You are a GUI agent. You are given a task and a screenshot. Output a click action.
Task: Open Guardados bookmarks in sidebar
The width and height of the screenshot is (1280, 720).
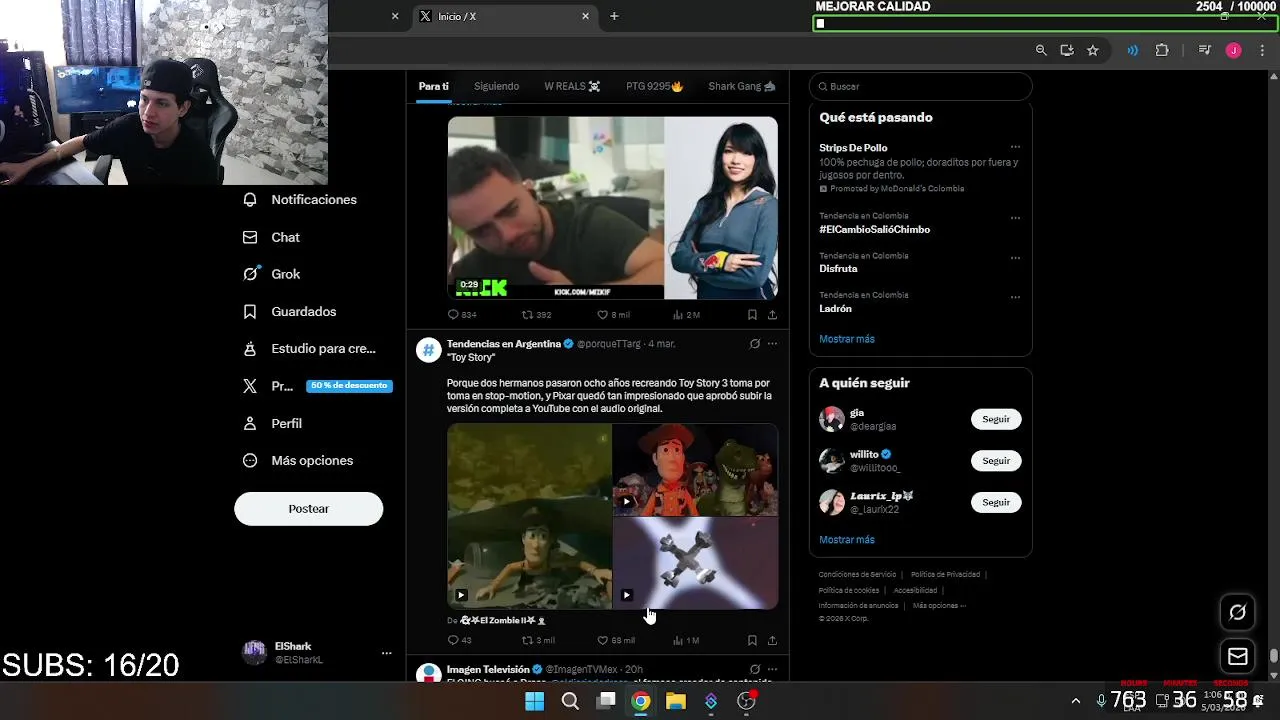[x=290, y=312]
